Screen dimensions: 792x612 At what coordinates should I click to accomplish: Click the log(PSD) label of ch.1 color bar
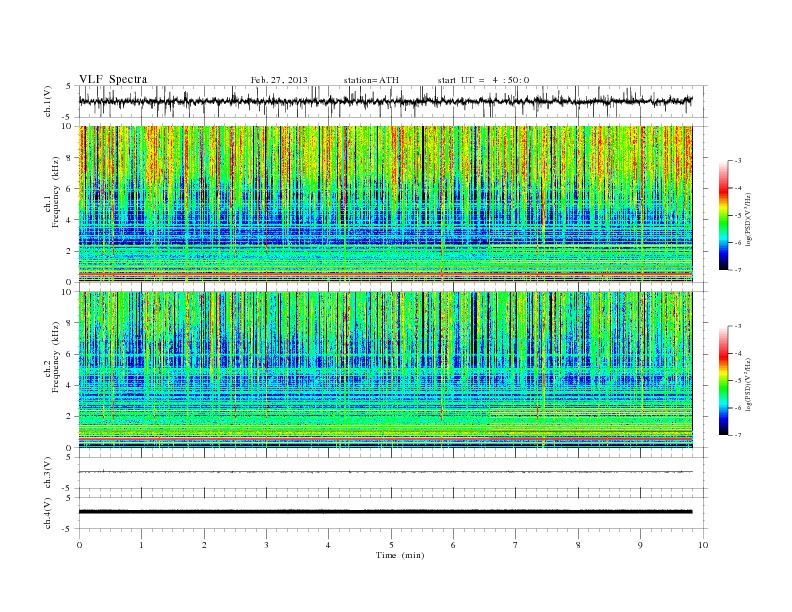pos(749,220)
